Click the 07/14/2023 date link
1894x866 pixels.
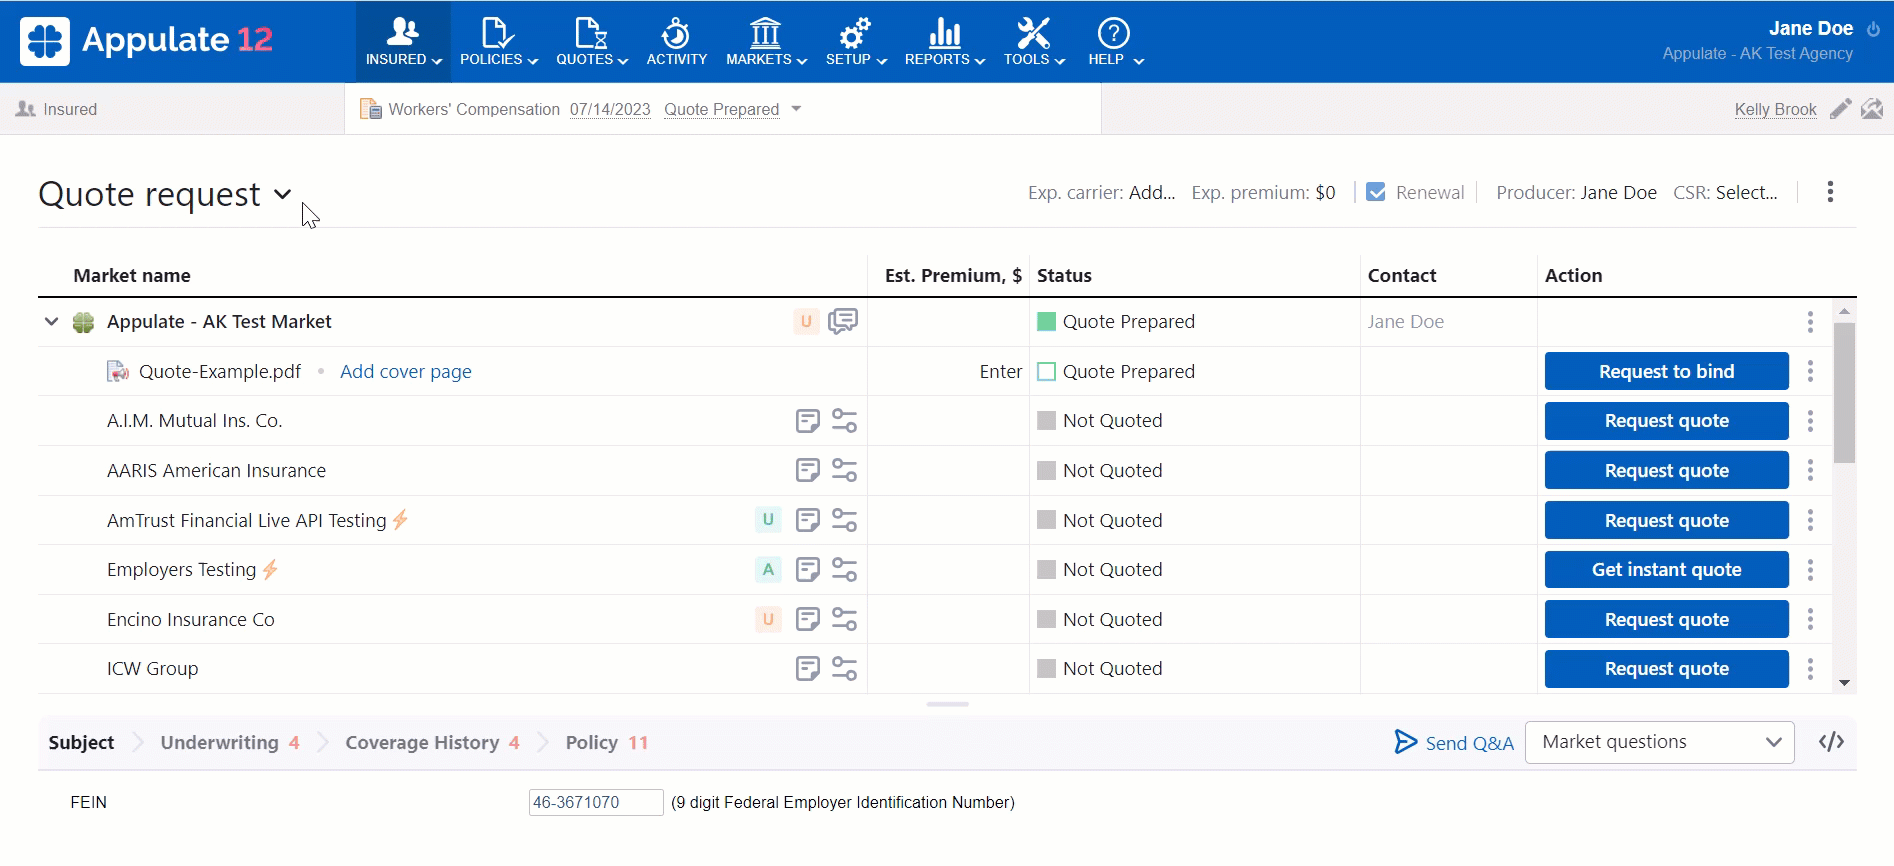tap(610, 109)
